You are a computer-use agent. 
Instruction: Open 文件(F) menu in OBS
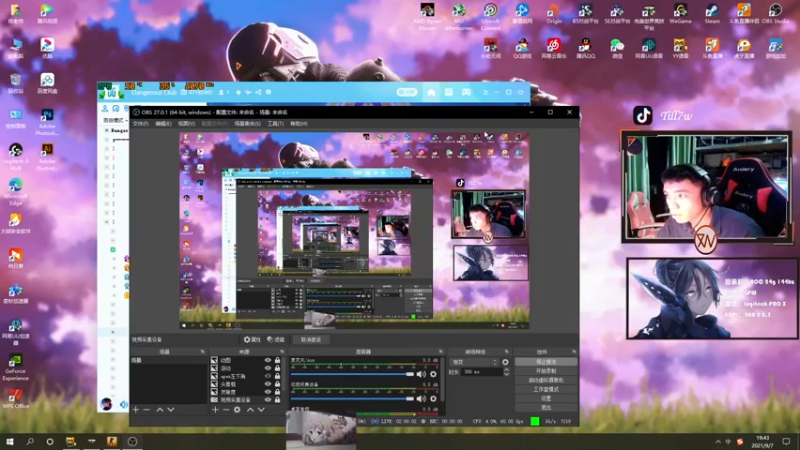click(x=140, y=123)
